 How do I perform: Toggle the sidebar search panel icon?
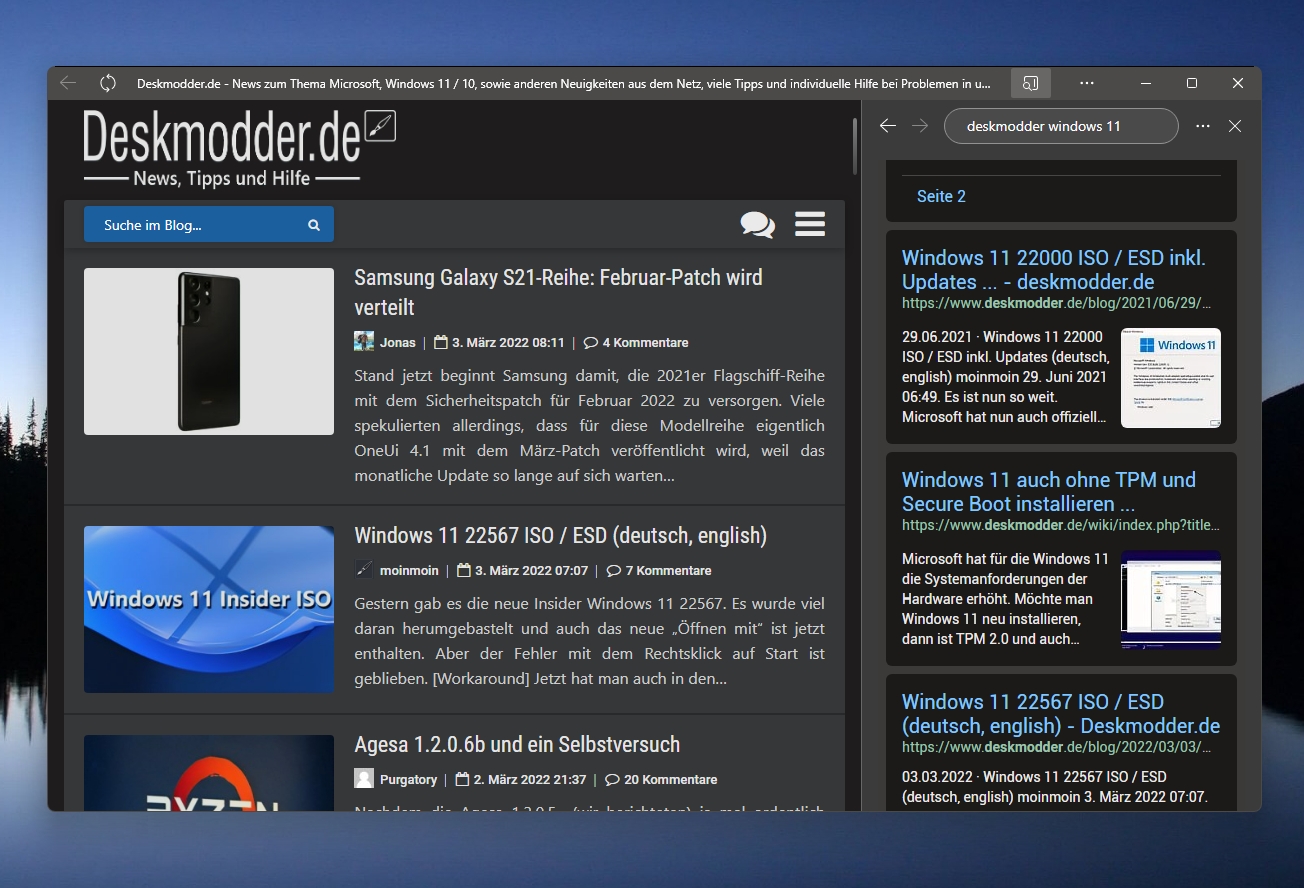coord(1031,83)
